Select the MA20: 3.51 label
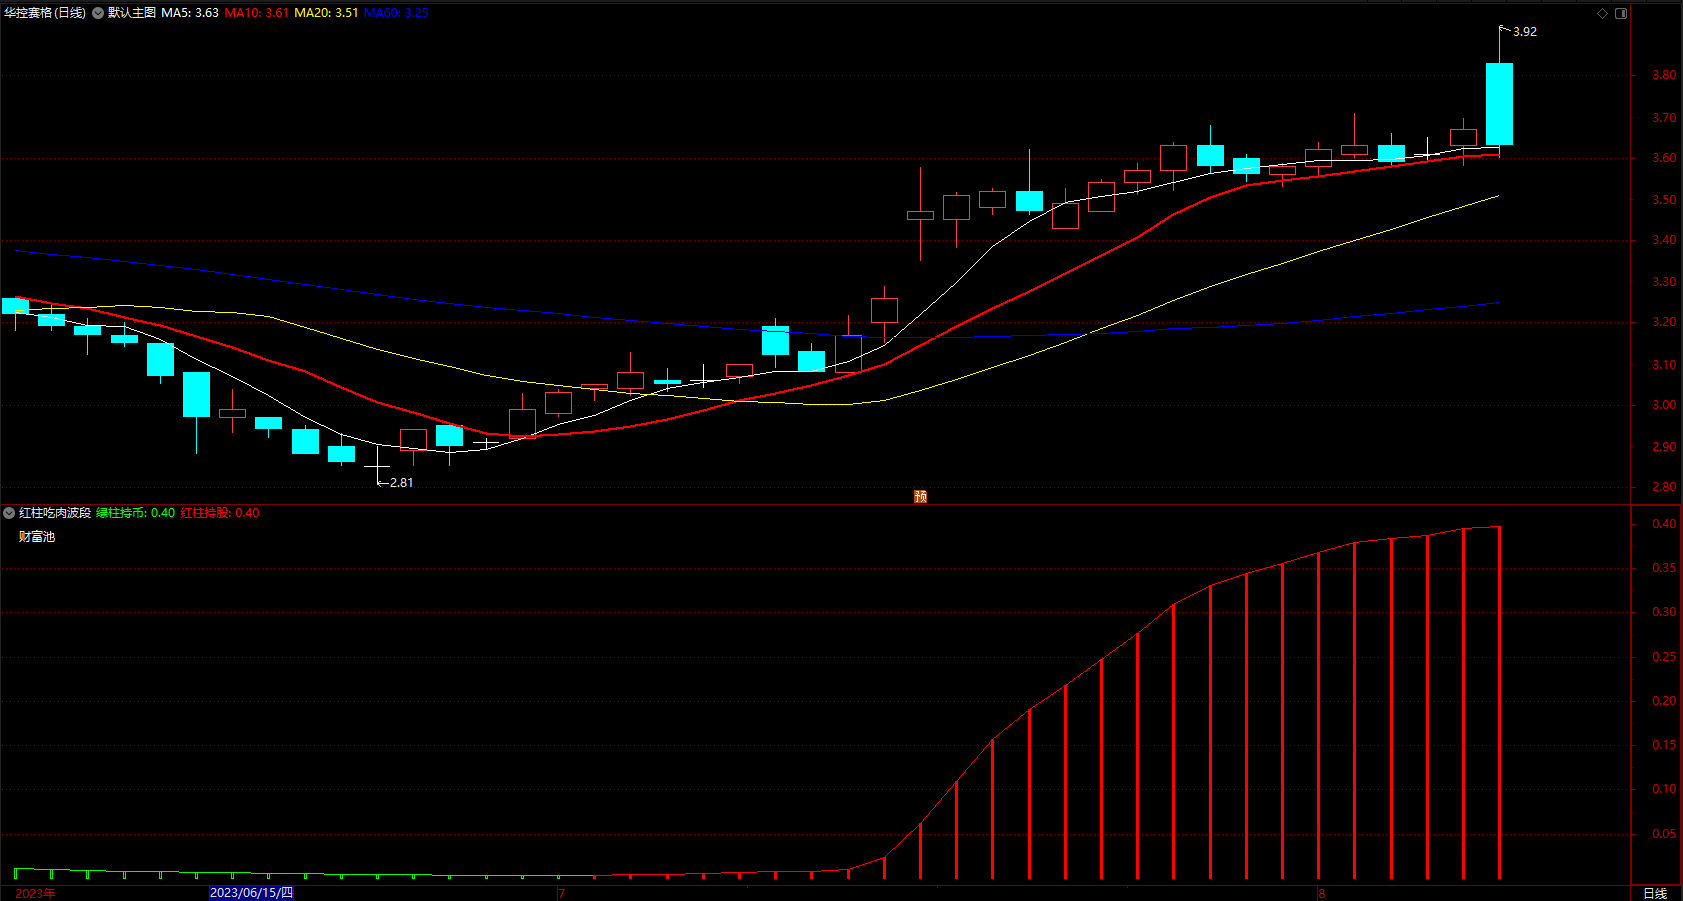1683x901 pixels. [x=326, y=13]
